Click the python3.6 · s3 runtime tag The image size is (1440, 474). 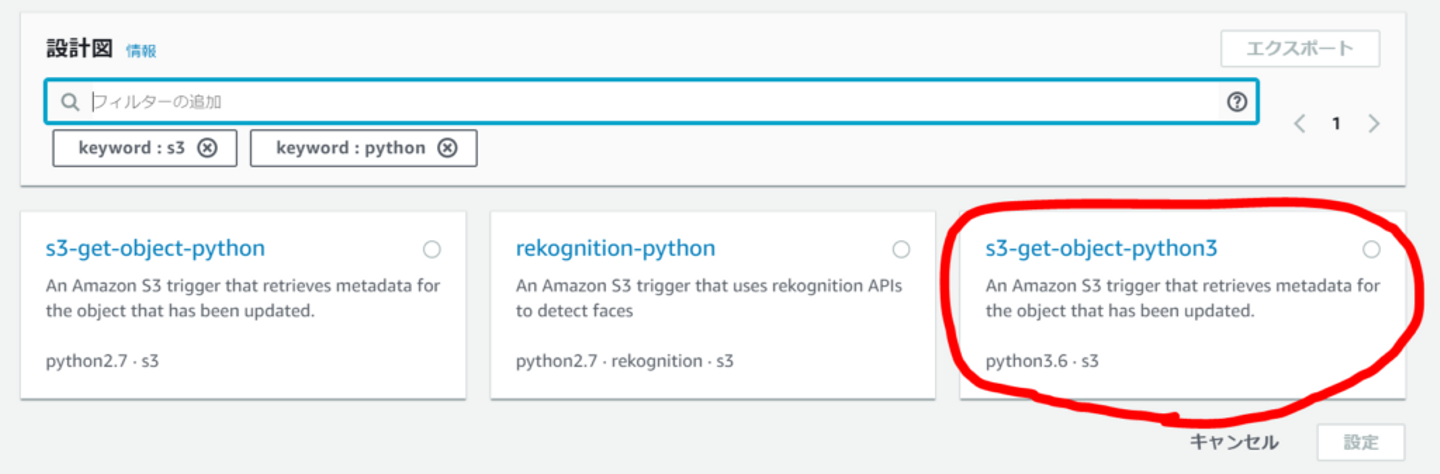(1042, 360)
